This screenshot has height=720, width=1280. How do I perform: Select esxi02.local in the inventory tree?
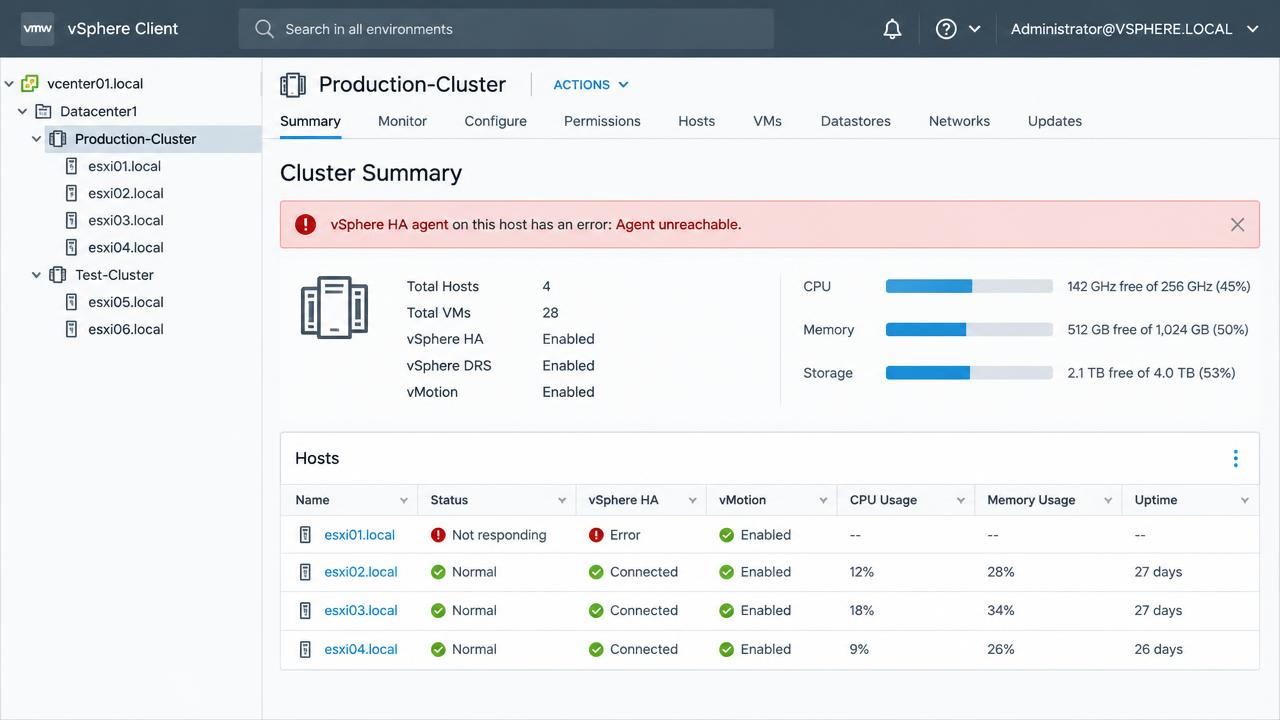pyautogui.click(x=125, y=193)
